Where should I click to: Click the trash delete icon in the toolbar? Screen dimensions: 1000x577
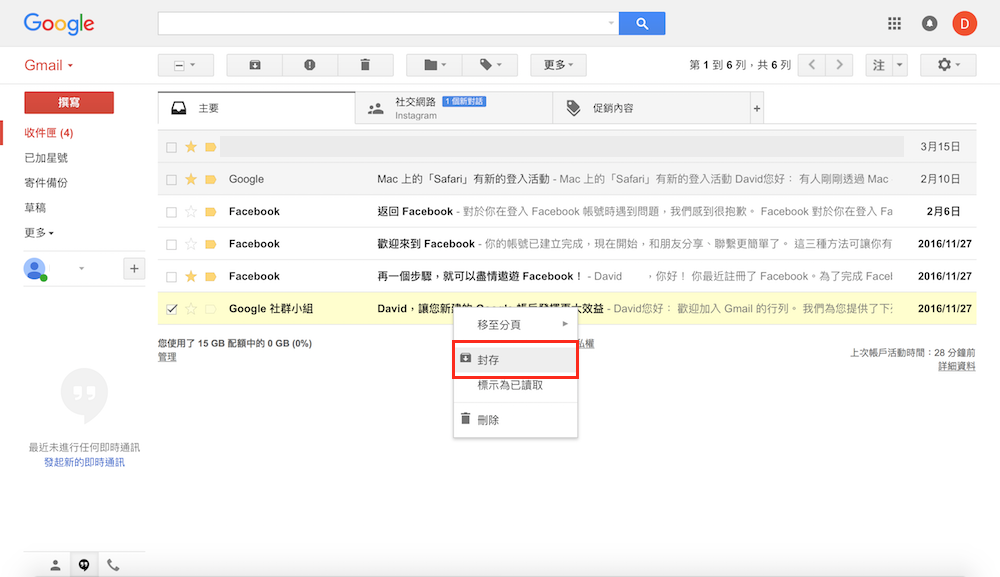coord(365,65)
